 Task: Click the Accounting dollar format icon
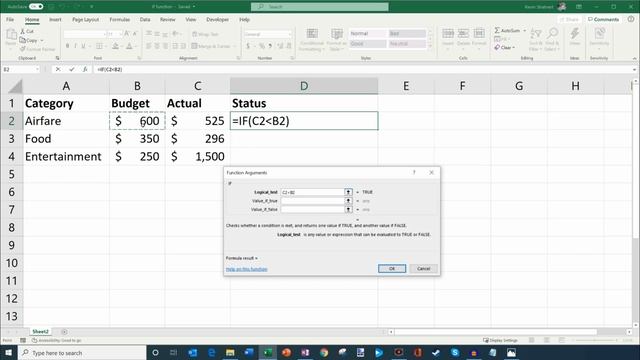(x=248, y=46)
